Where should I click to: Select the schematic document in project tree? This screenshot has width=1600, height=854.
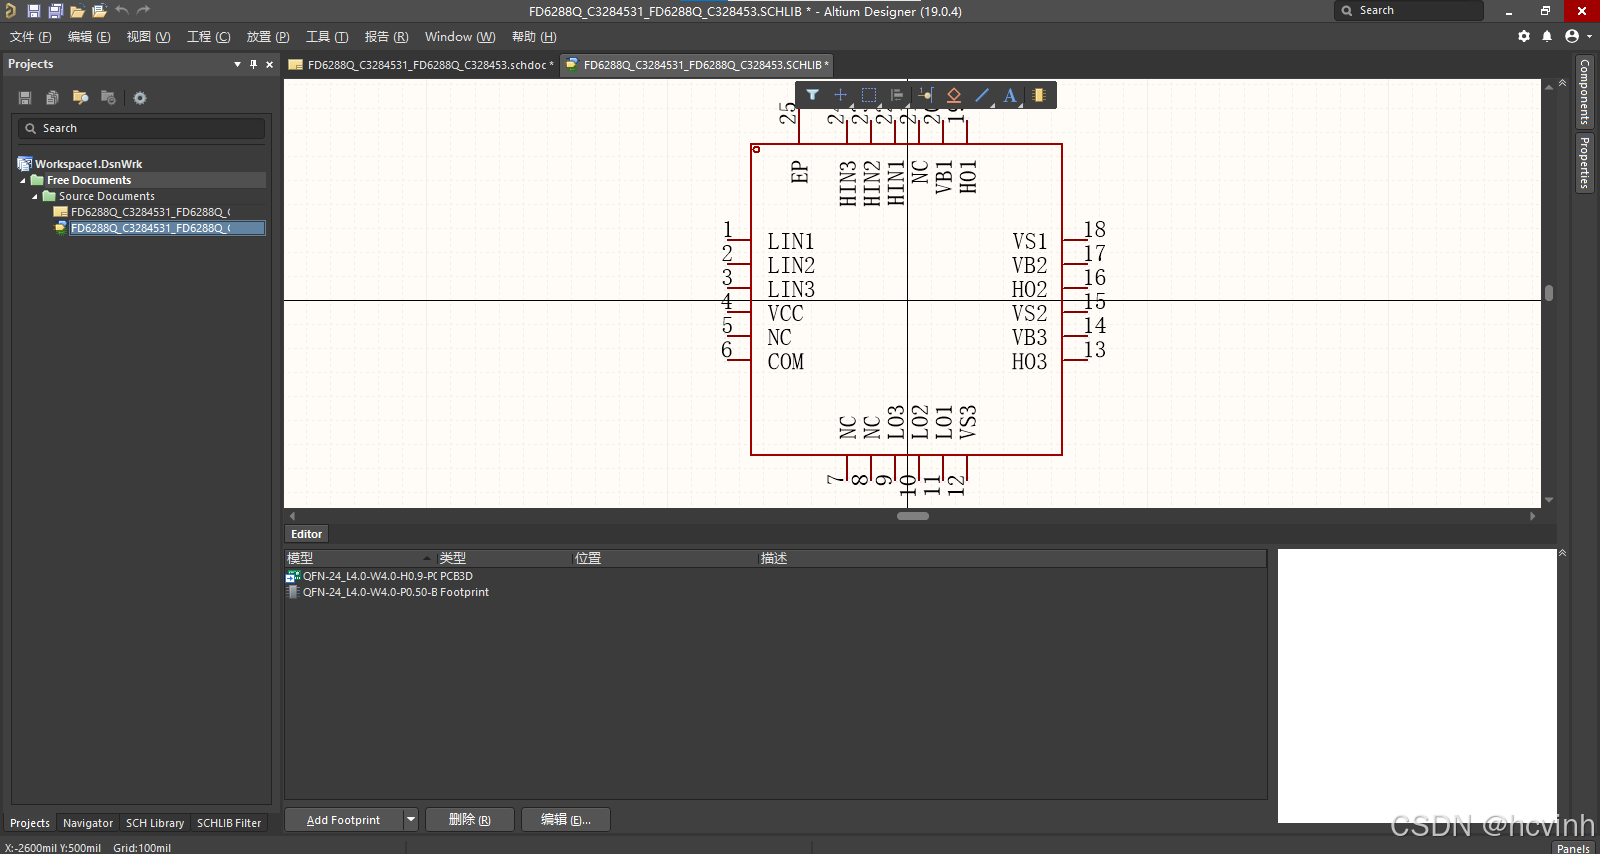pyautogui.click(x=150, y=212)
